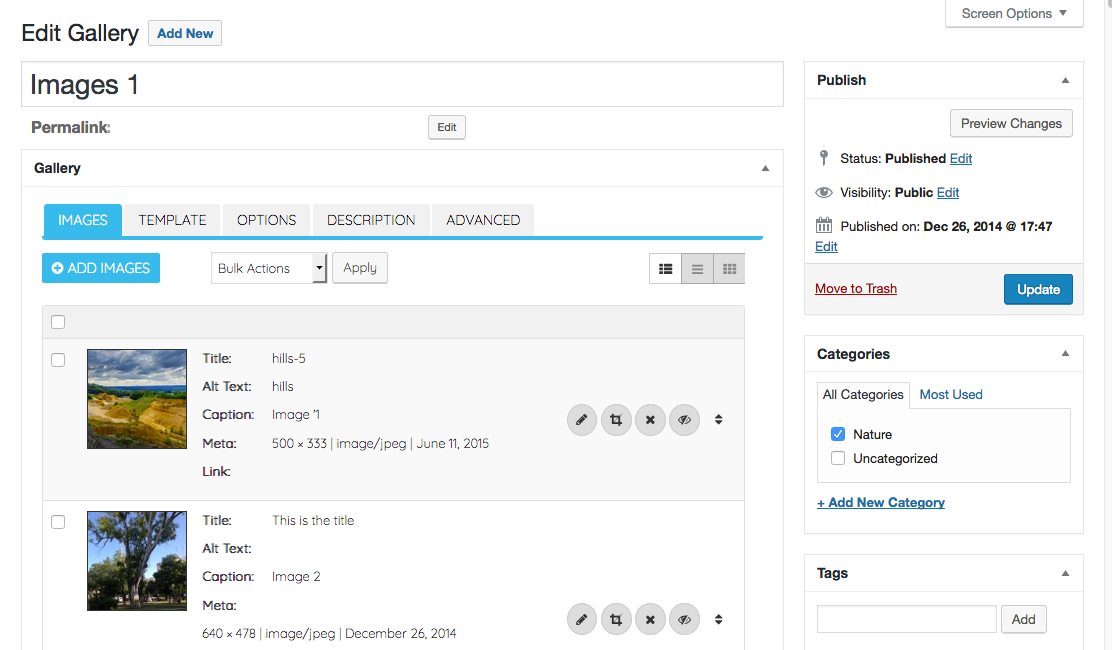Uncheck the Nature category checkbox
This screenshot has height=650, width=1112.
(x=838, y=435)
